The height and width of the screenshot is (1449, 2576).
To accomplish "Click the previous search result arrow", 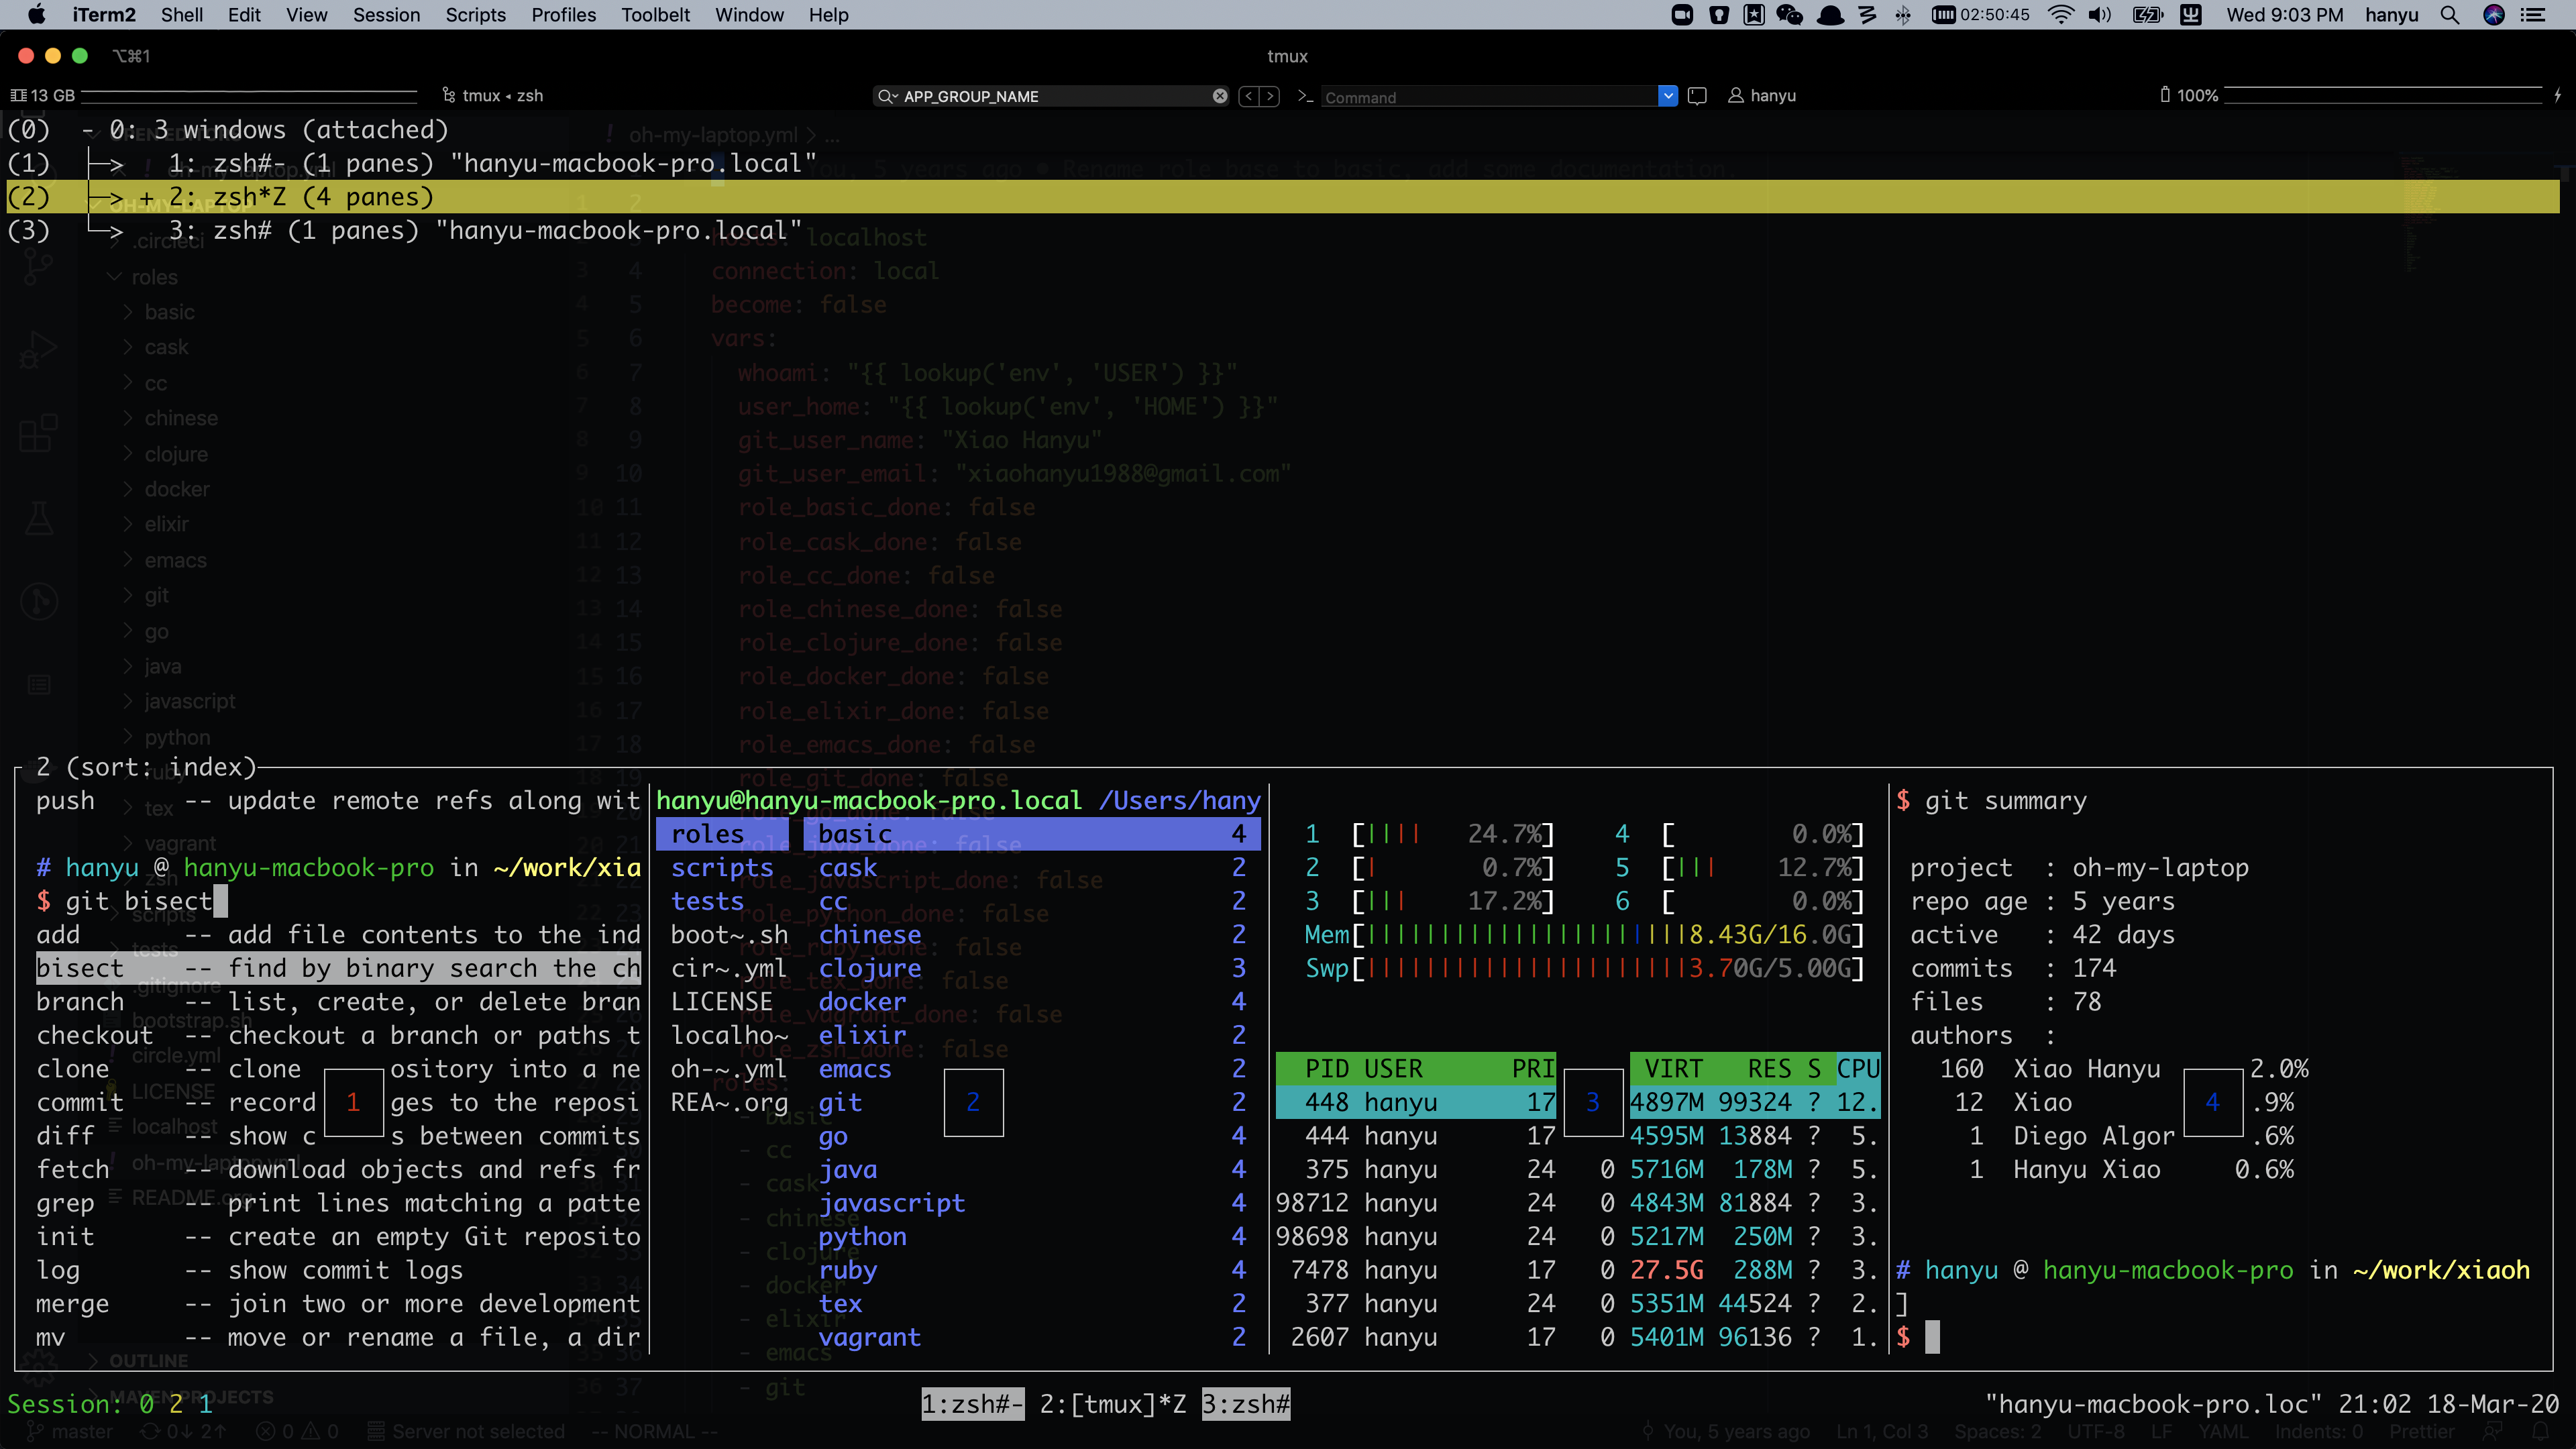I will [1248, 96].
